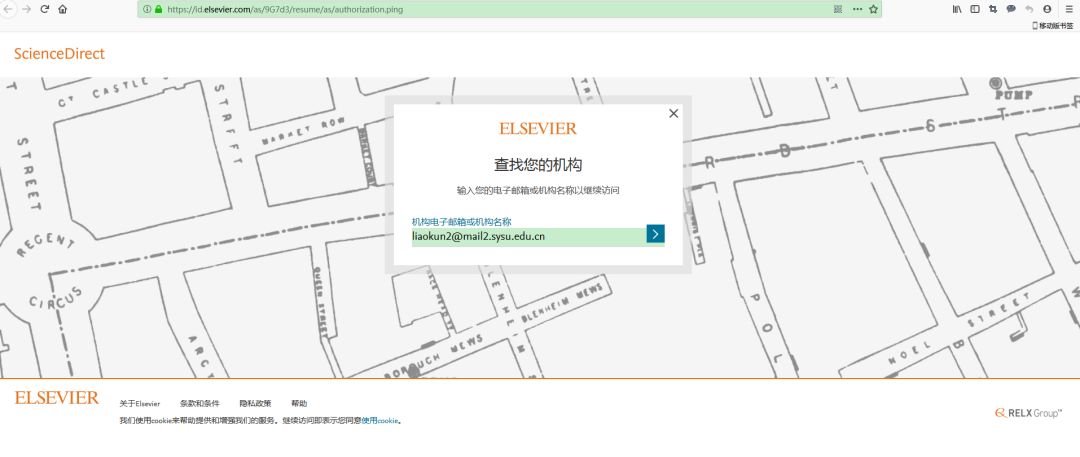Viewport: 1080px width, 457px height.
Task: Close the 查找您的机构 dialog
Action: point(674,114)
